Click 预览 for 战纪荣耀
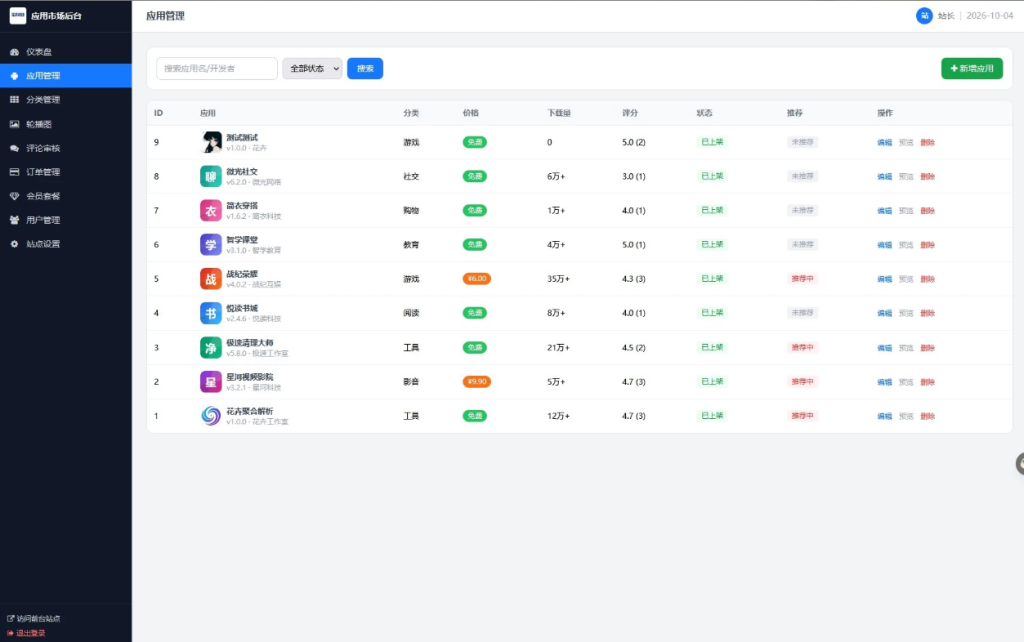 (x=906, y=279)
